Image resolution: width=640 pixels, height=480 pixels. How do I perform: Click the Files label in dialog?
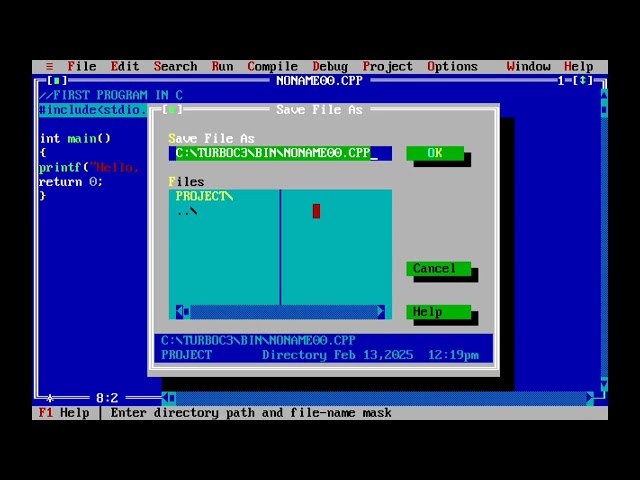pos(186,182)
